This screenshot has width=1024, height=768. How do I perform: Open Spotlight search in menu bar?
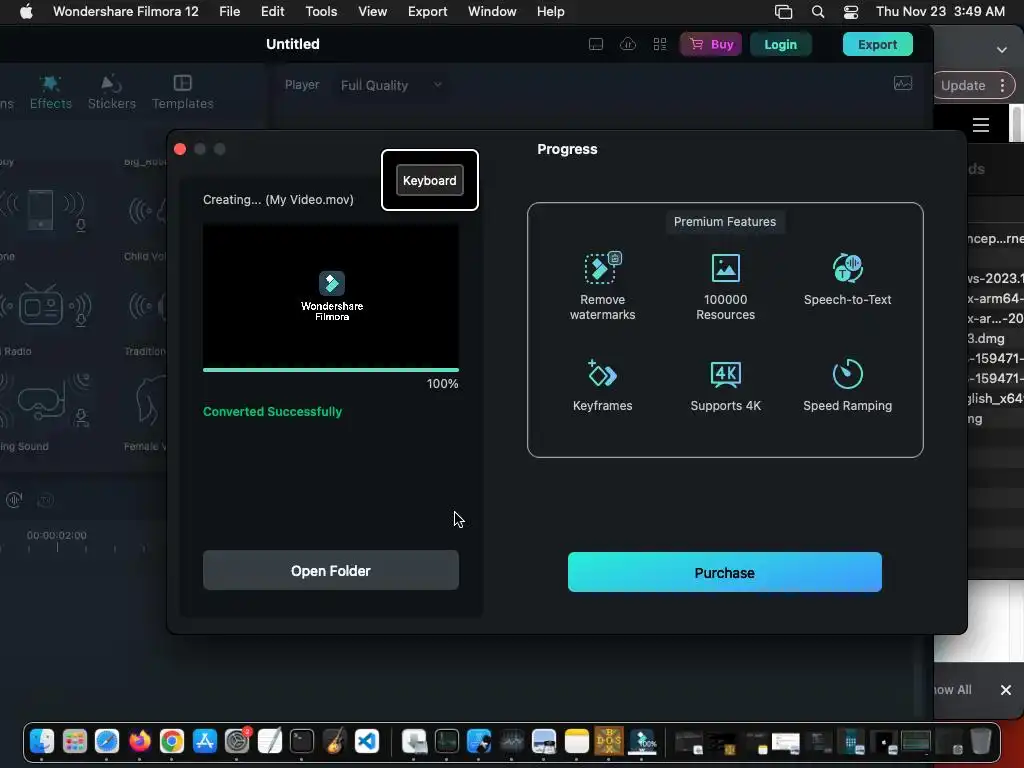[x=818, y=11]
